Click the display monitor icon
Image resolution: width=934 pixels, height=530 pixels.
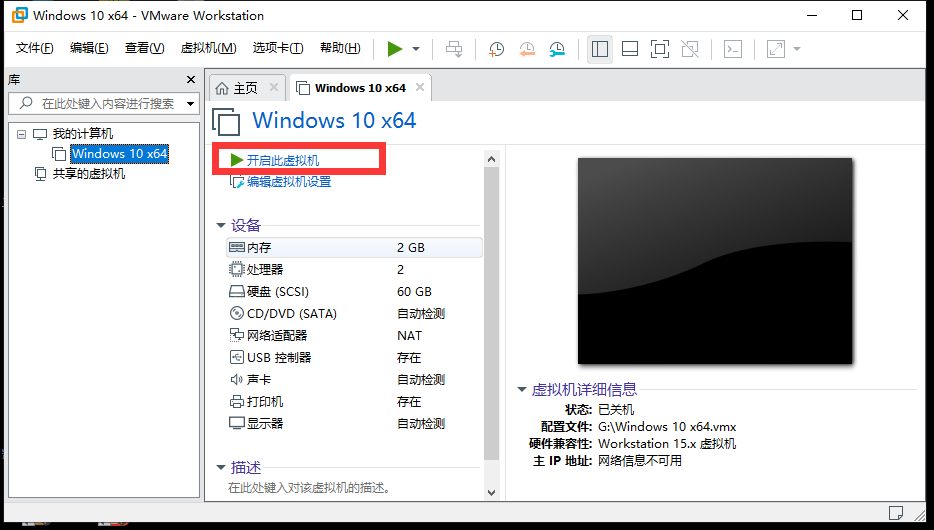click(x=237, y=423)
